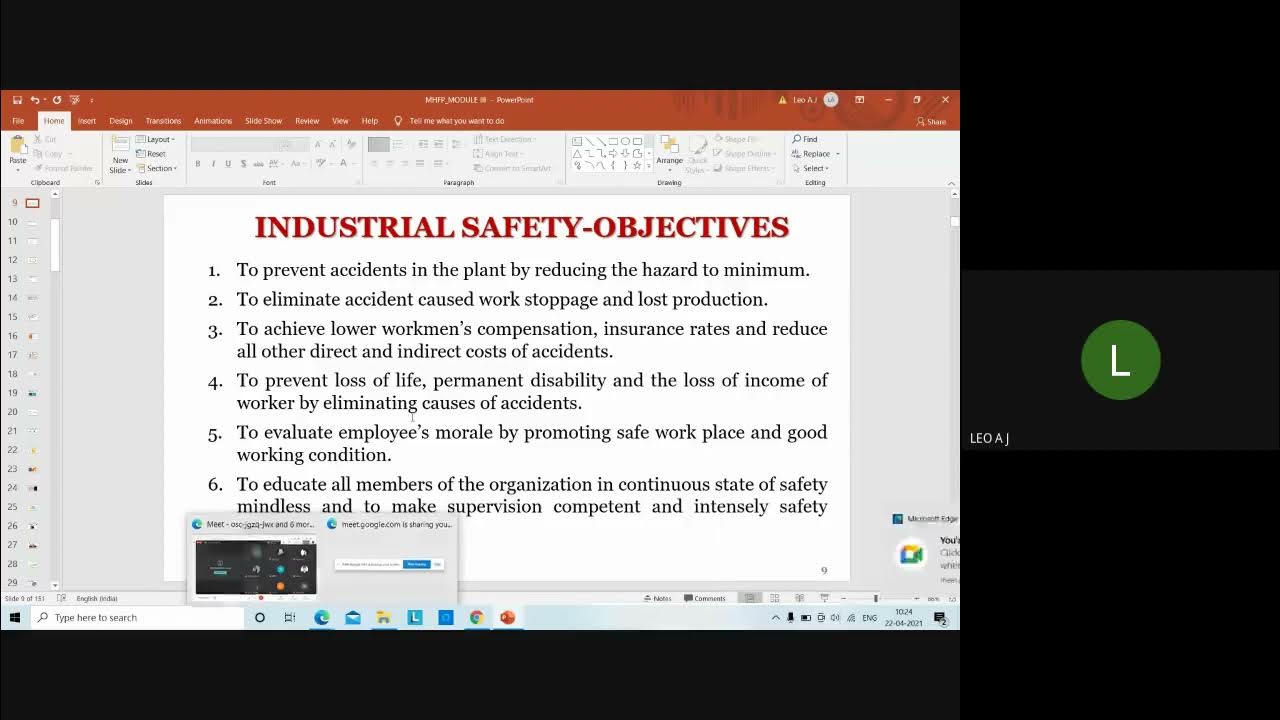Open the Help tab
Screen dimensions: 1280x720
(x=370, y=121)
